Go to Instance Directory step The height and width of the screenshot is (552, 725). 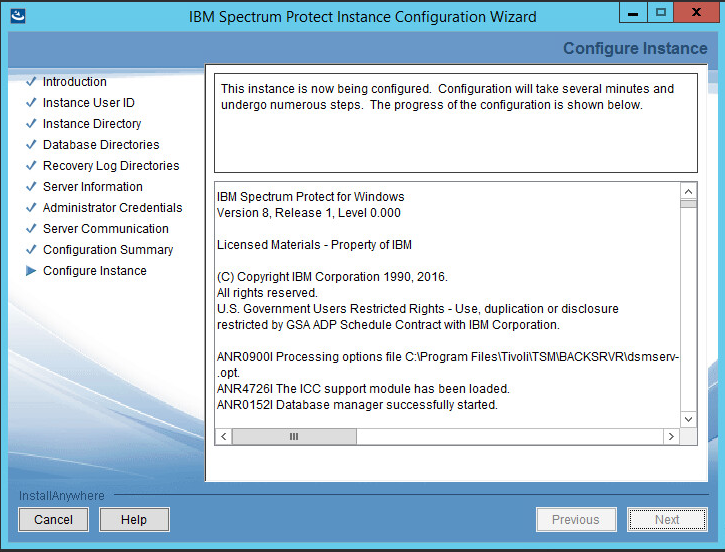pos(92,124)
